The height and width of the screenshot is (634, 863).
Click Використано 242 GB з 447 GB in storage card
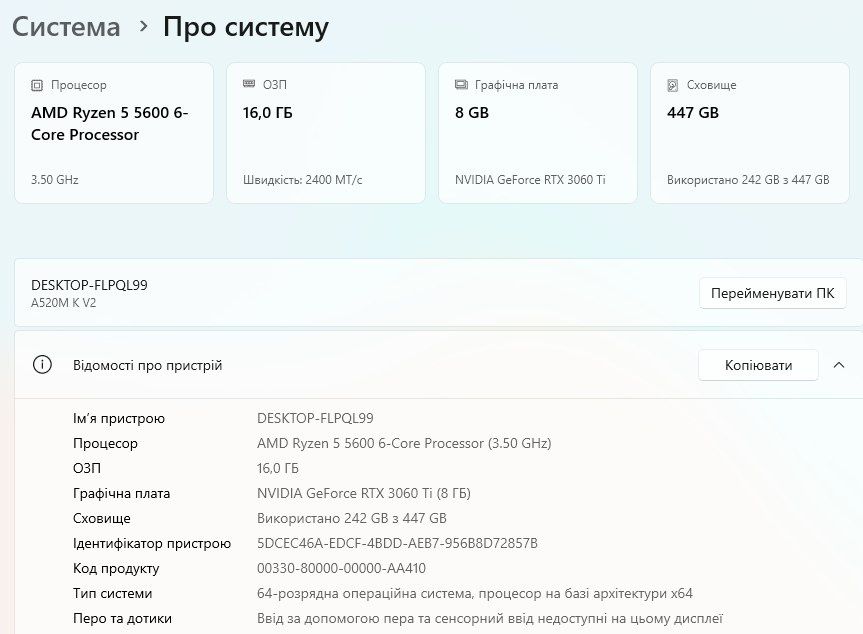748,180
